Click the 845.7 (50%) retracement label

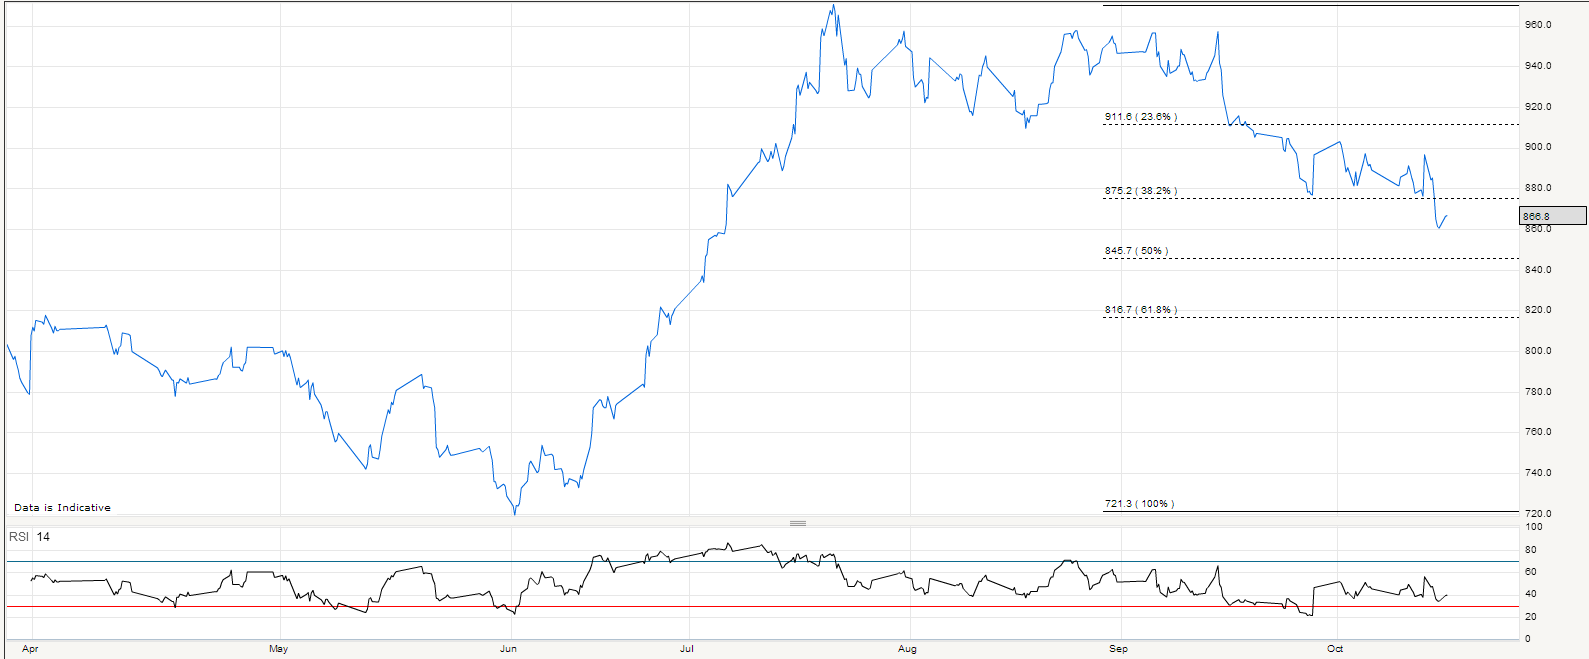(1136, 251)
